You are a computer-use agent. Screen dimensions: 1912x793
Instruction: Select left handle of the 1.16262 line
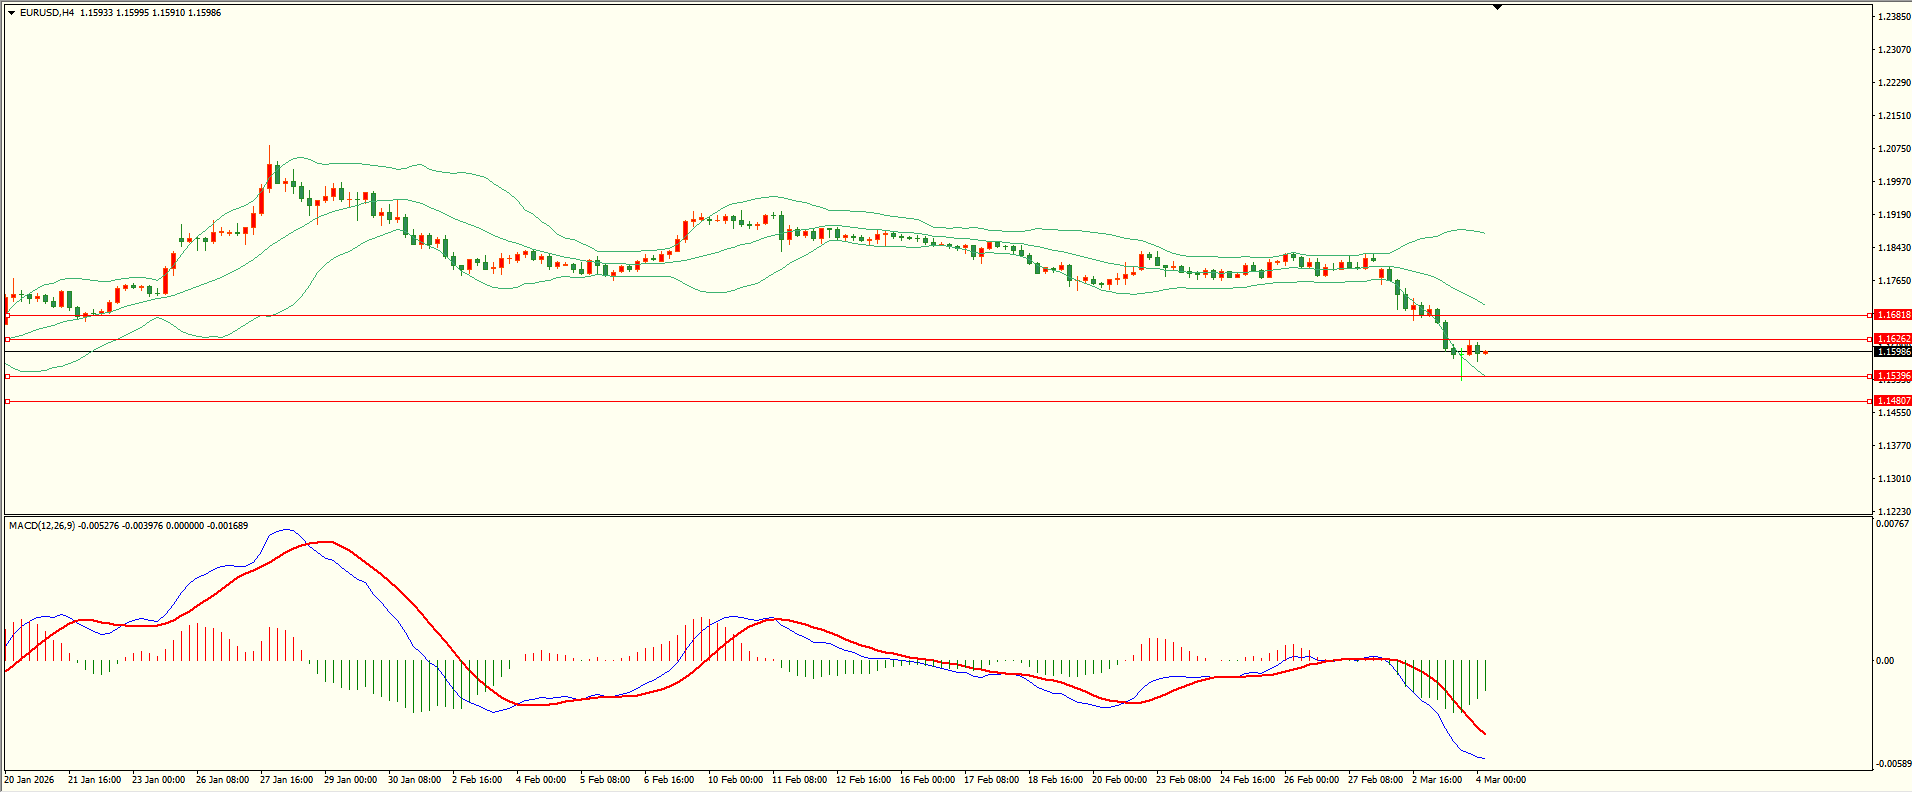[8, 340]
